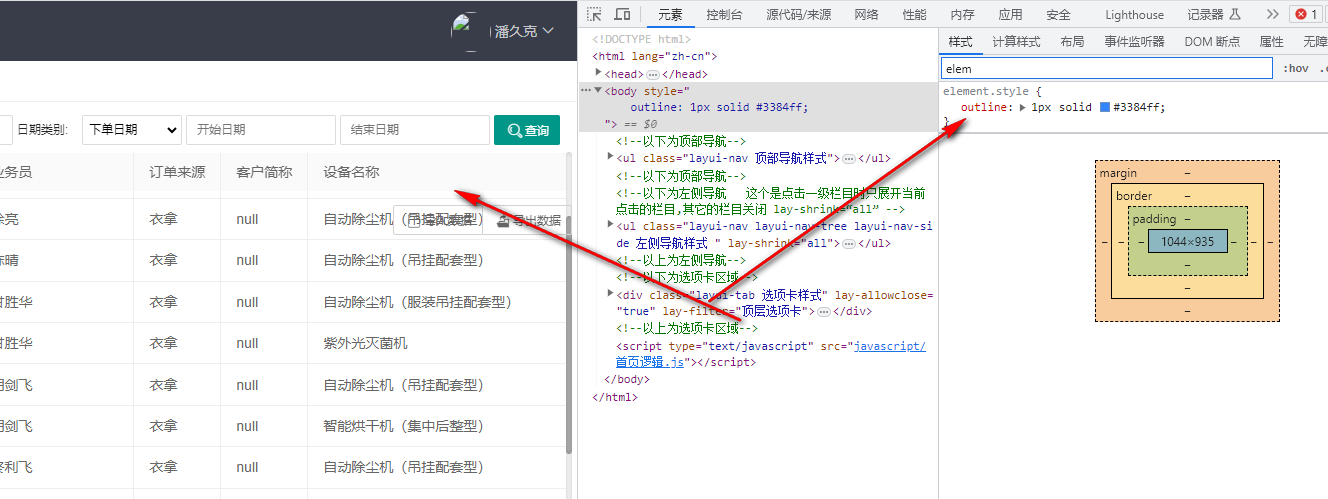Open the DOM 断点 sub-tab
The image size is (1328, 499).
coord(1212,42)
